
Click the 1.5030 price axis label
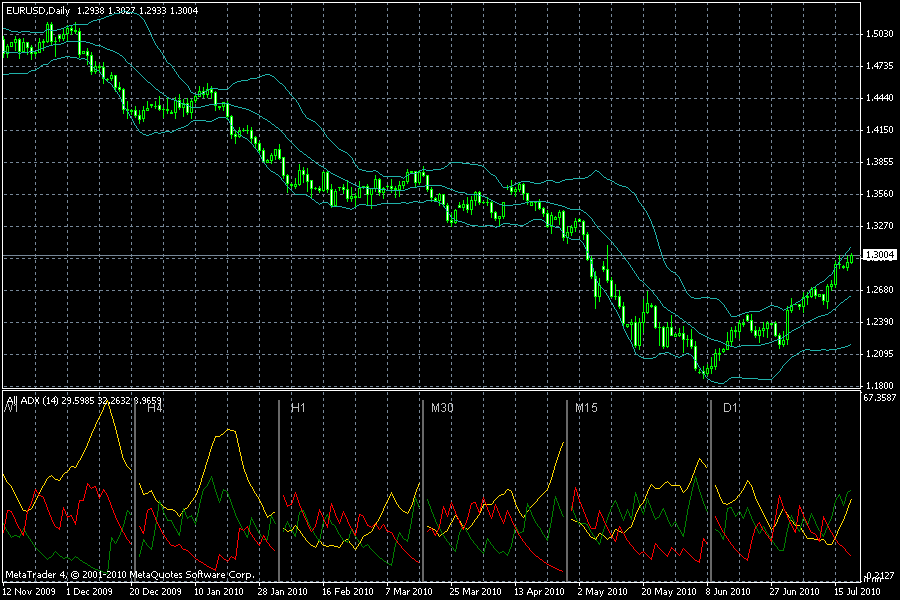(879, 34)
